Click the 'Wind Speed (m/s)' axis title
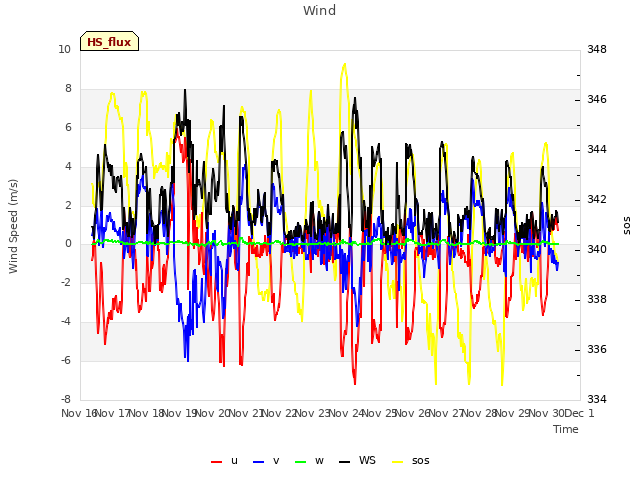 point(13,226)
